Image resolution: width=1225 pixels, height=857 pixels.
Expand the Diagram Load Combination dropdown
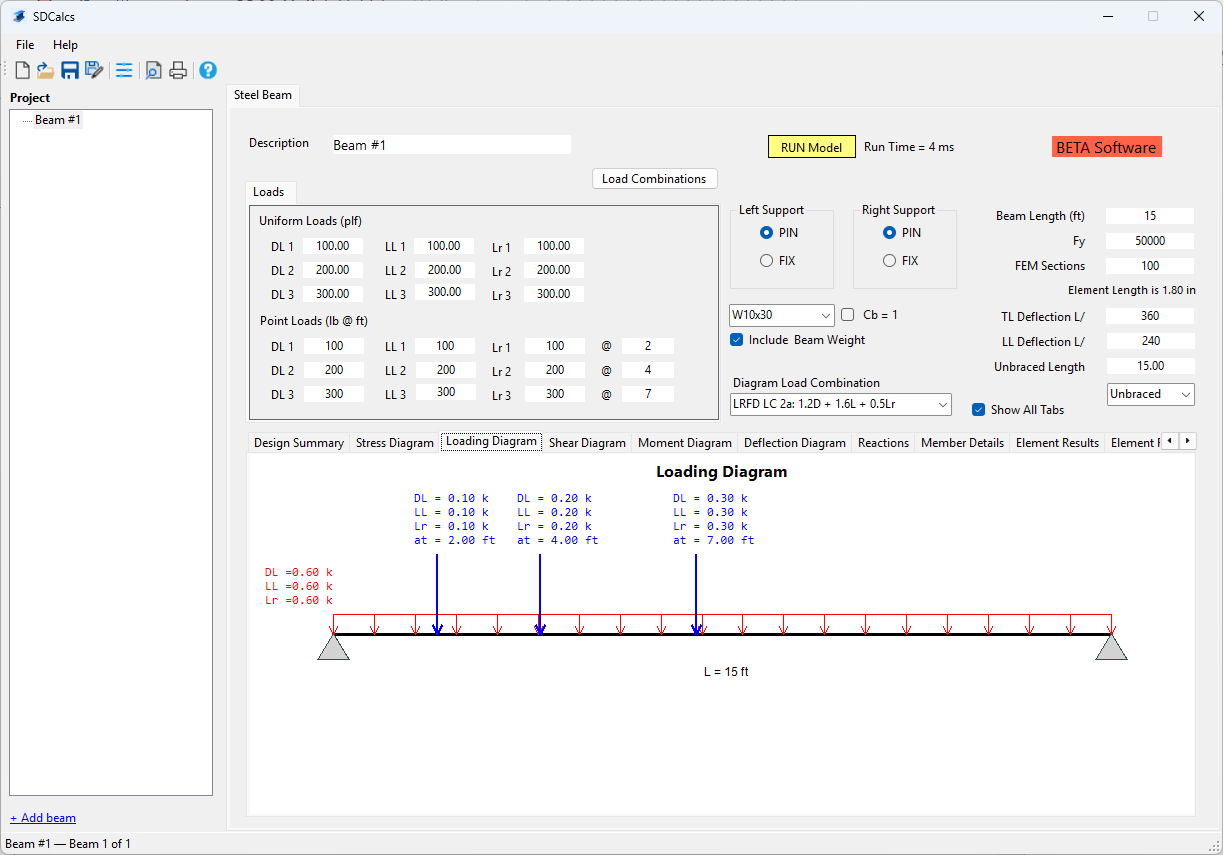coord(841,404)
